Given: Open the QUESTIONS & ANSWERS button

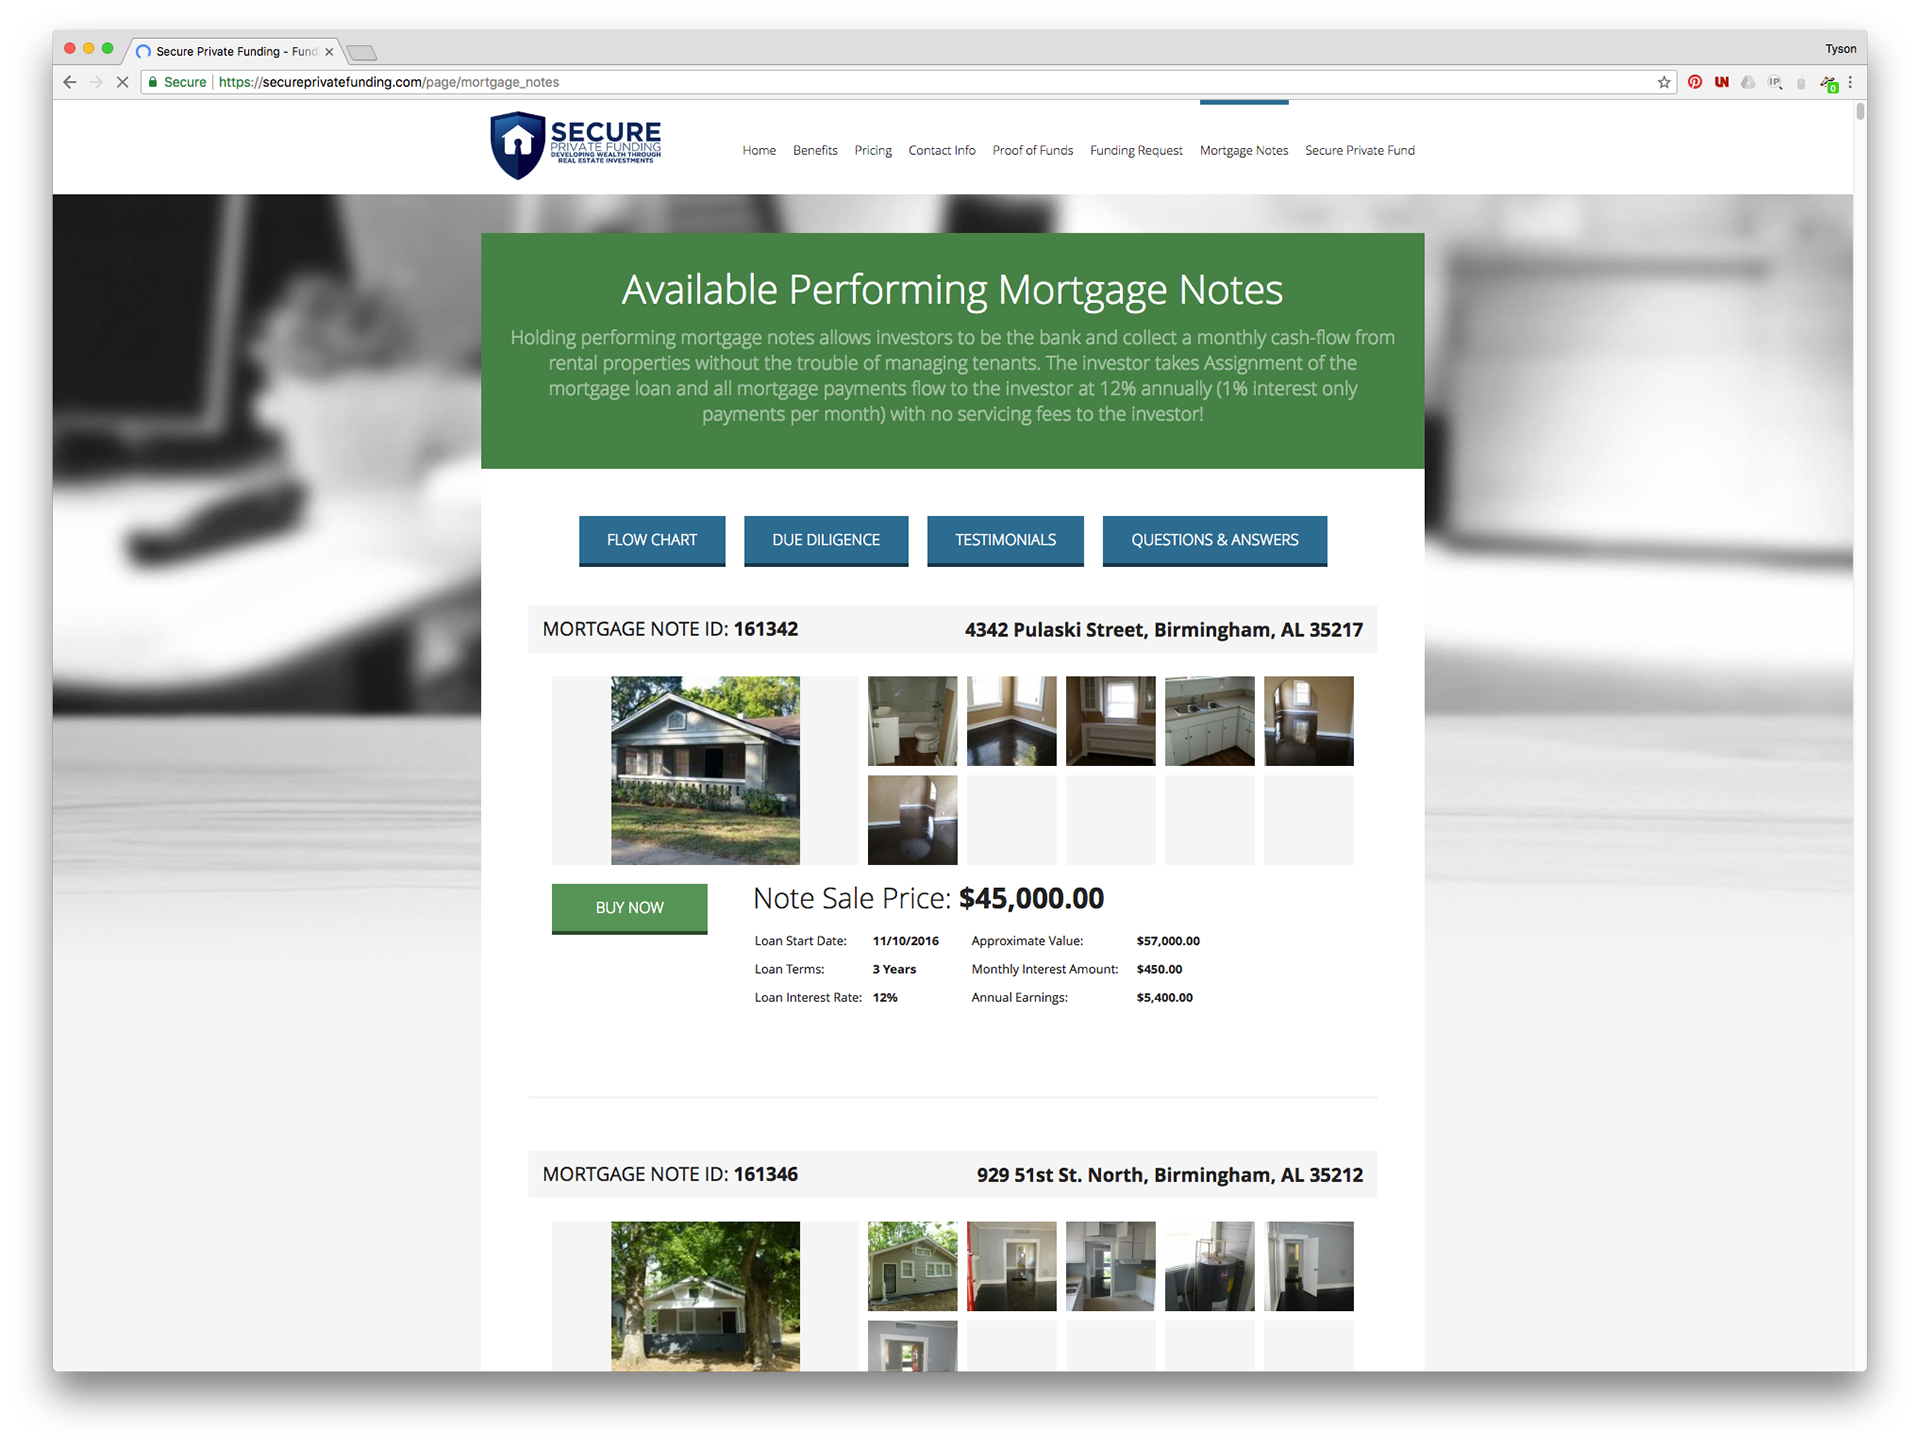Looking at the screenshot, I should pyautogui.click(x=1214, y=540).
